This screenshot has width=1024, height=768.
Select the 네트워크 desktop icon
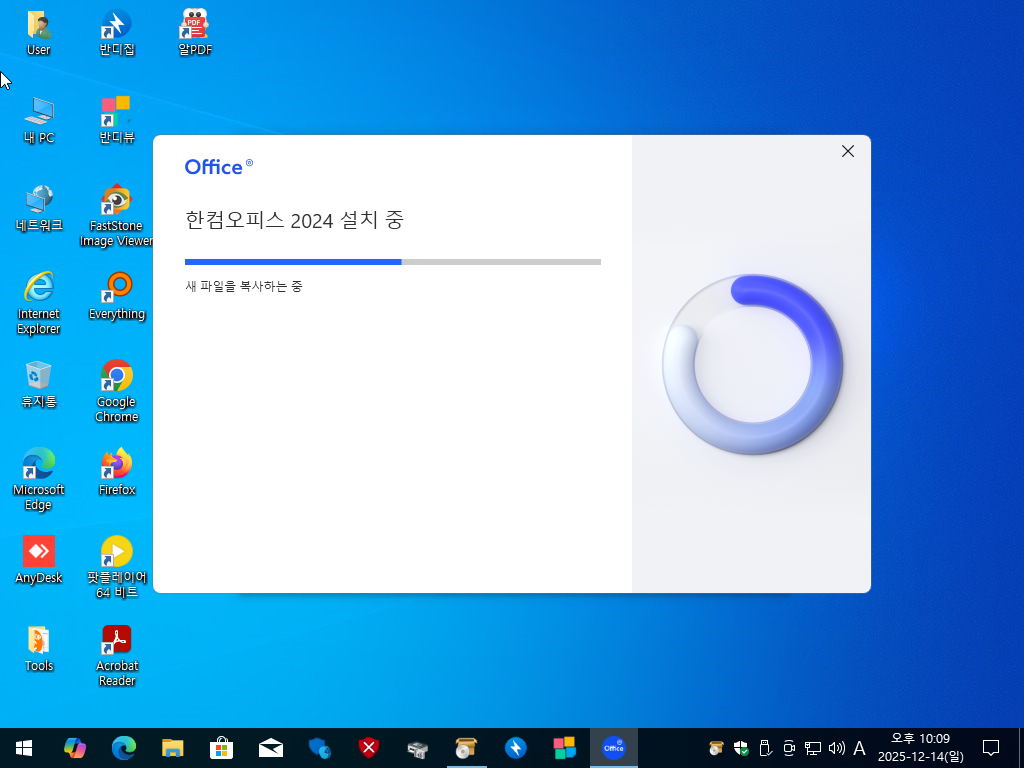39,208
